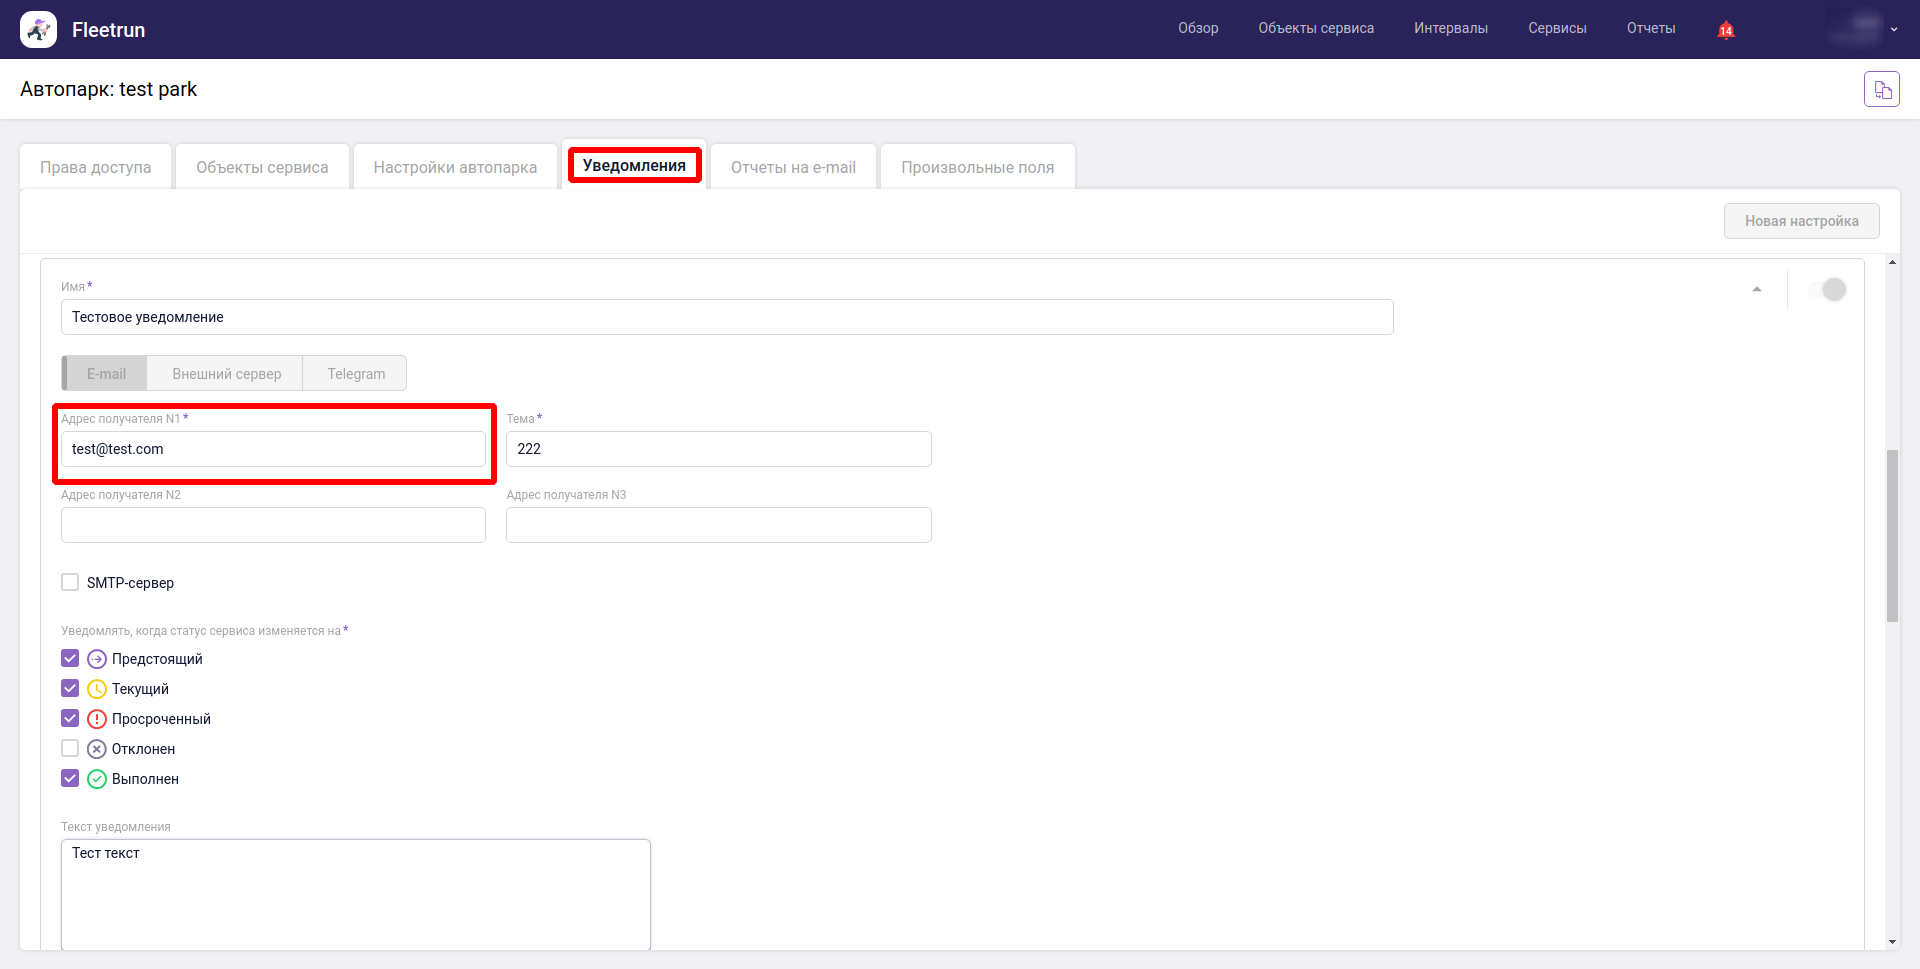Click the Overdue status exclamation icon

(97, 719)
